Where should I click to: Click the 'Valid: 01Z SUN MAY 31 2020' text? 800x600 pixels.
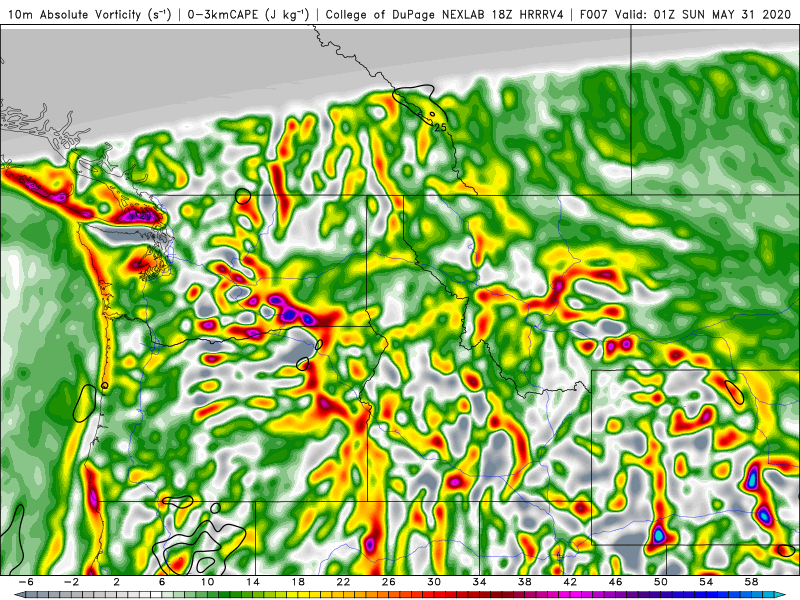click(x=702, y=14)
